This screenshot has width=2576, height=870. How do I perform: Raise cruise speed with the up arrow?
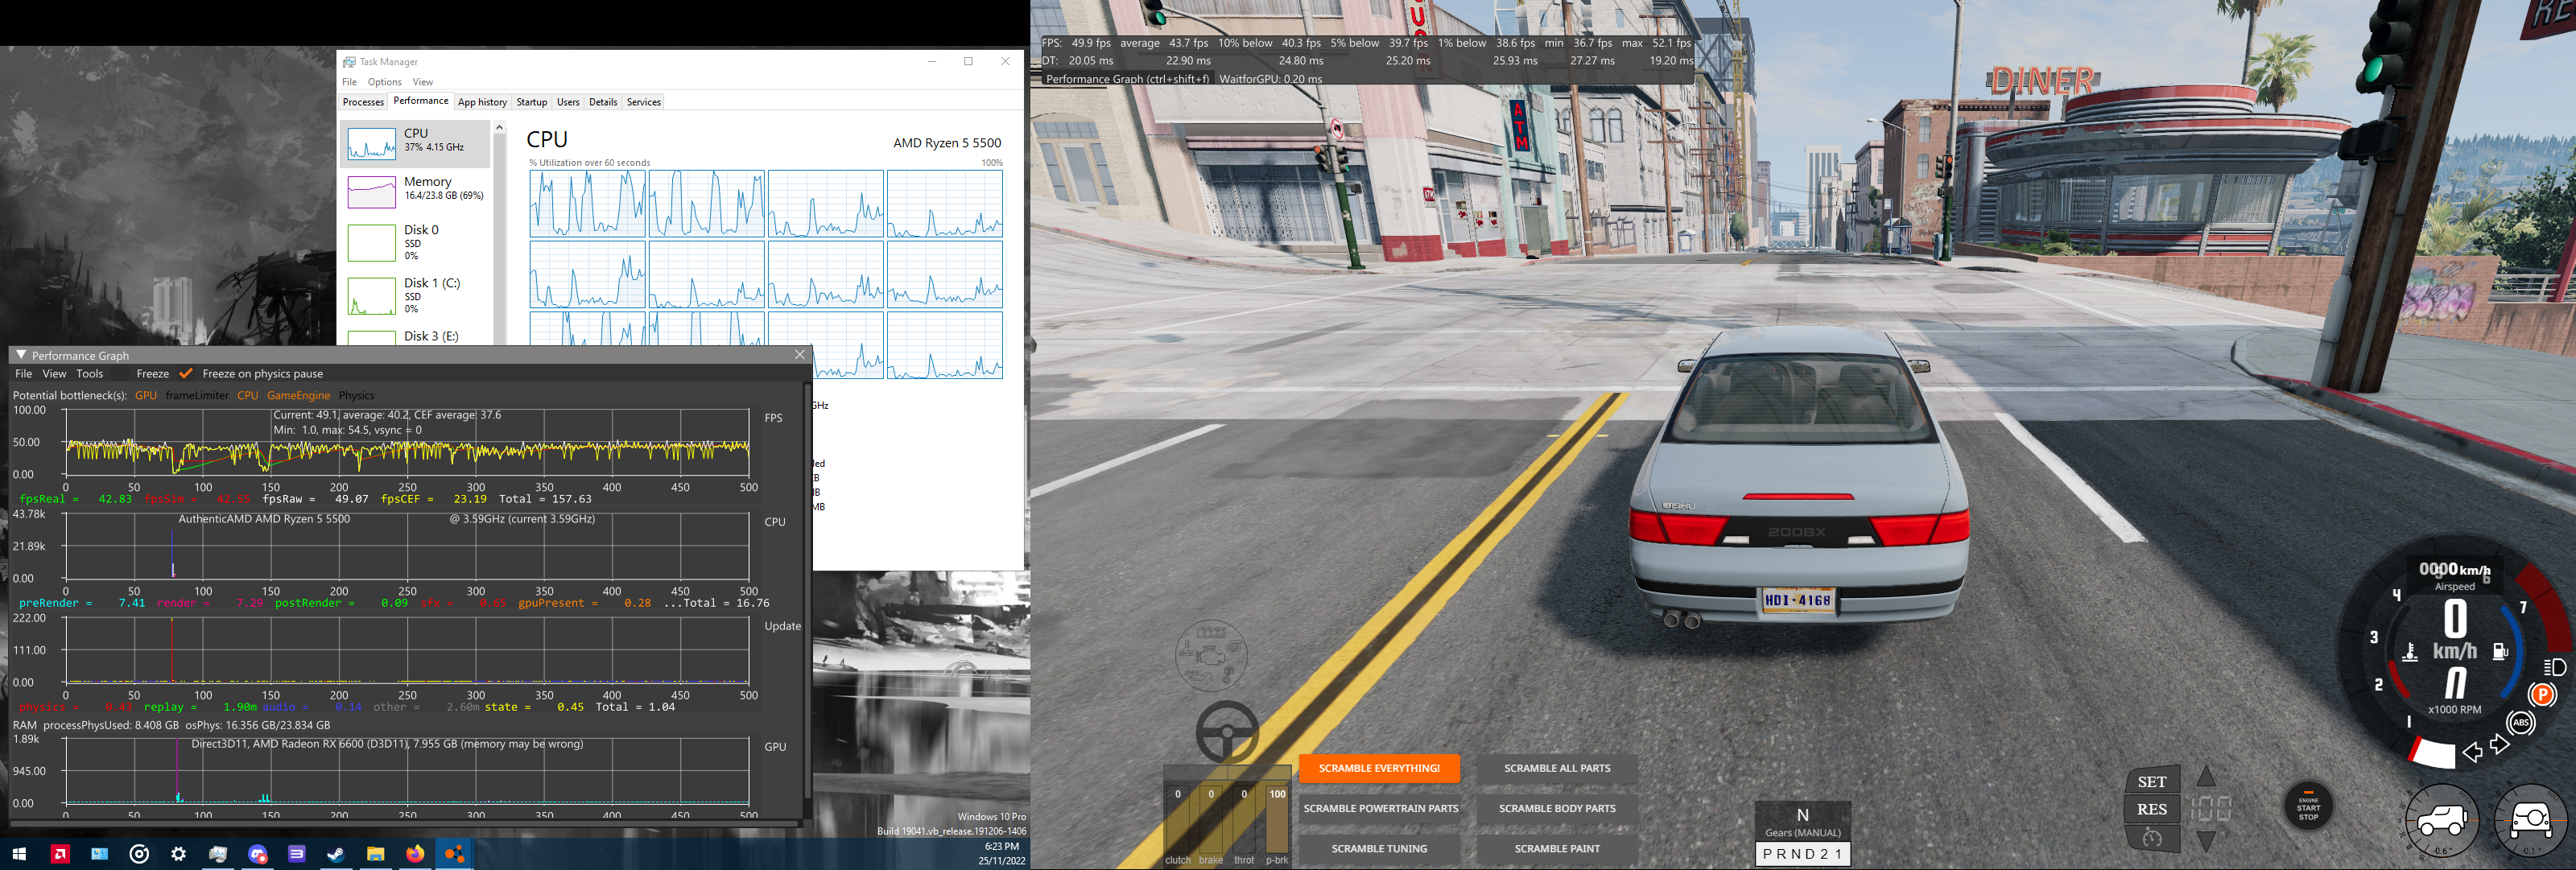coord(2206,776)
